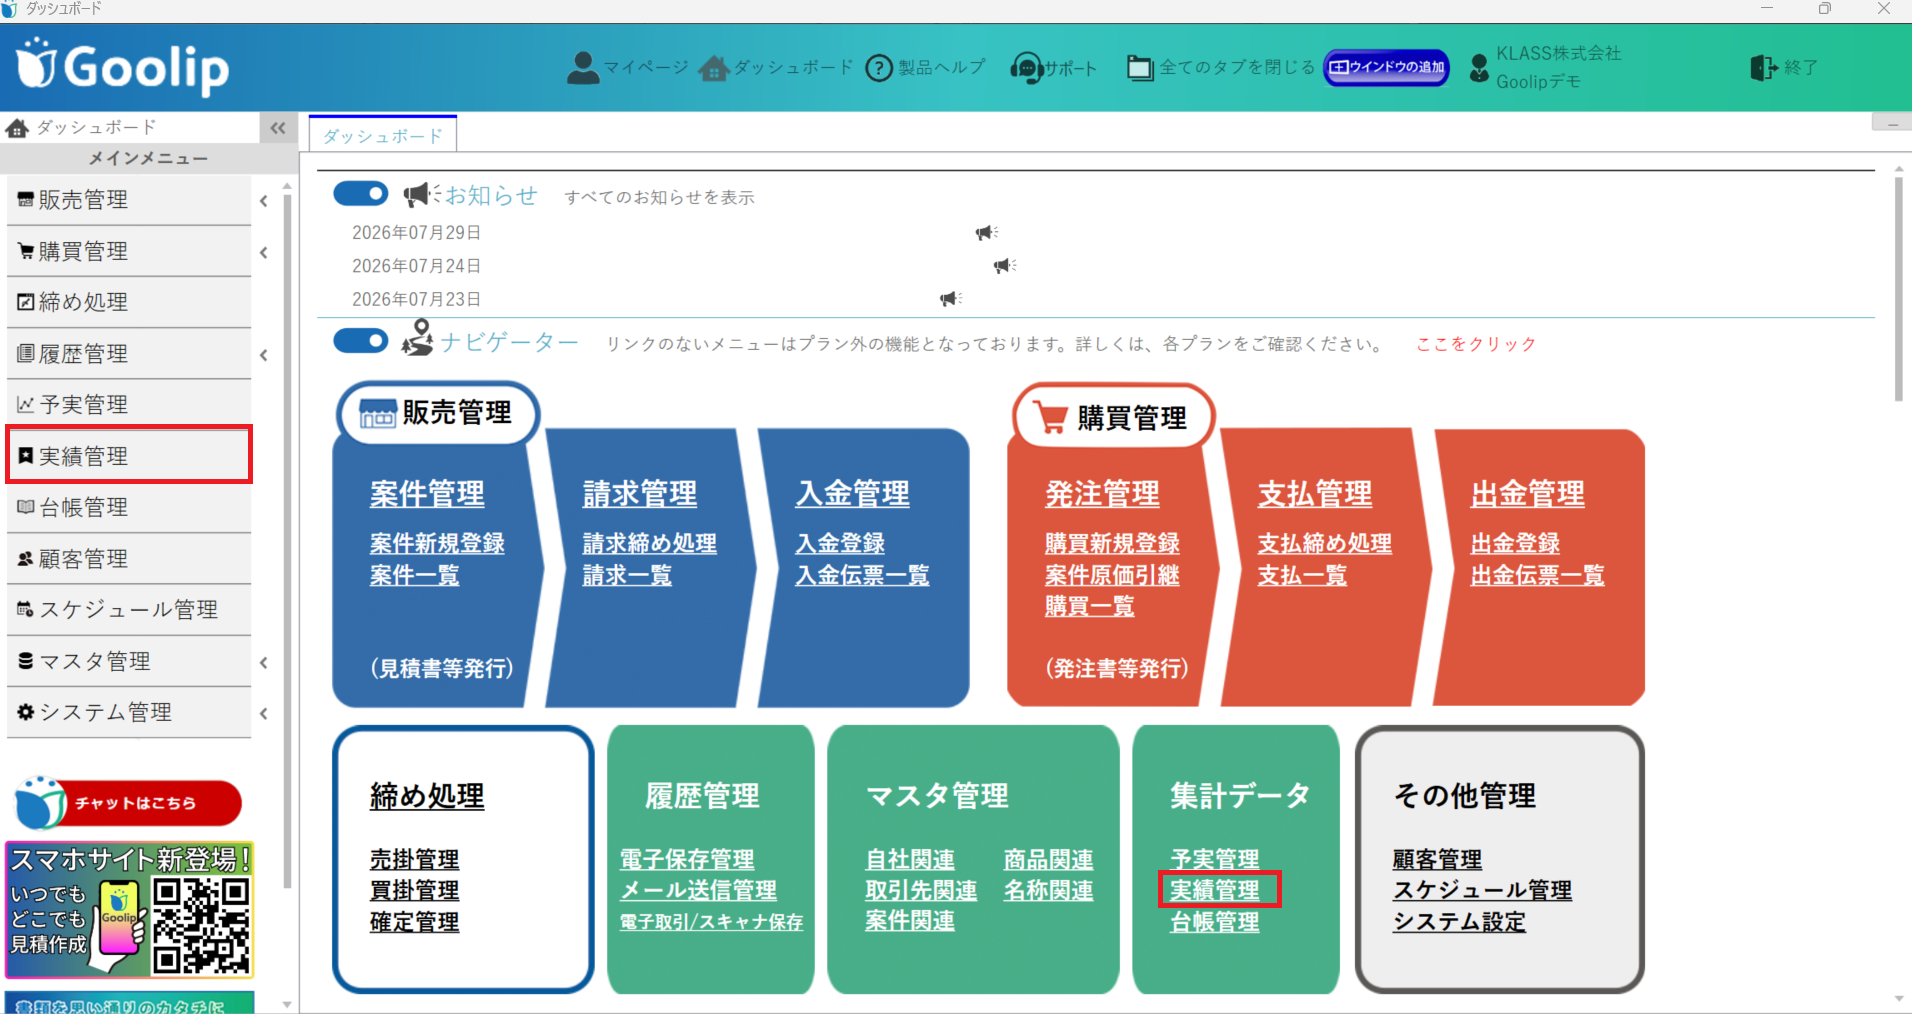Click the megaphone icon beside 2026年07月29日

986,232
